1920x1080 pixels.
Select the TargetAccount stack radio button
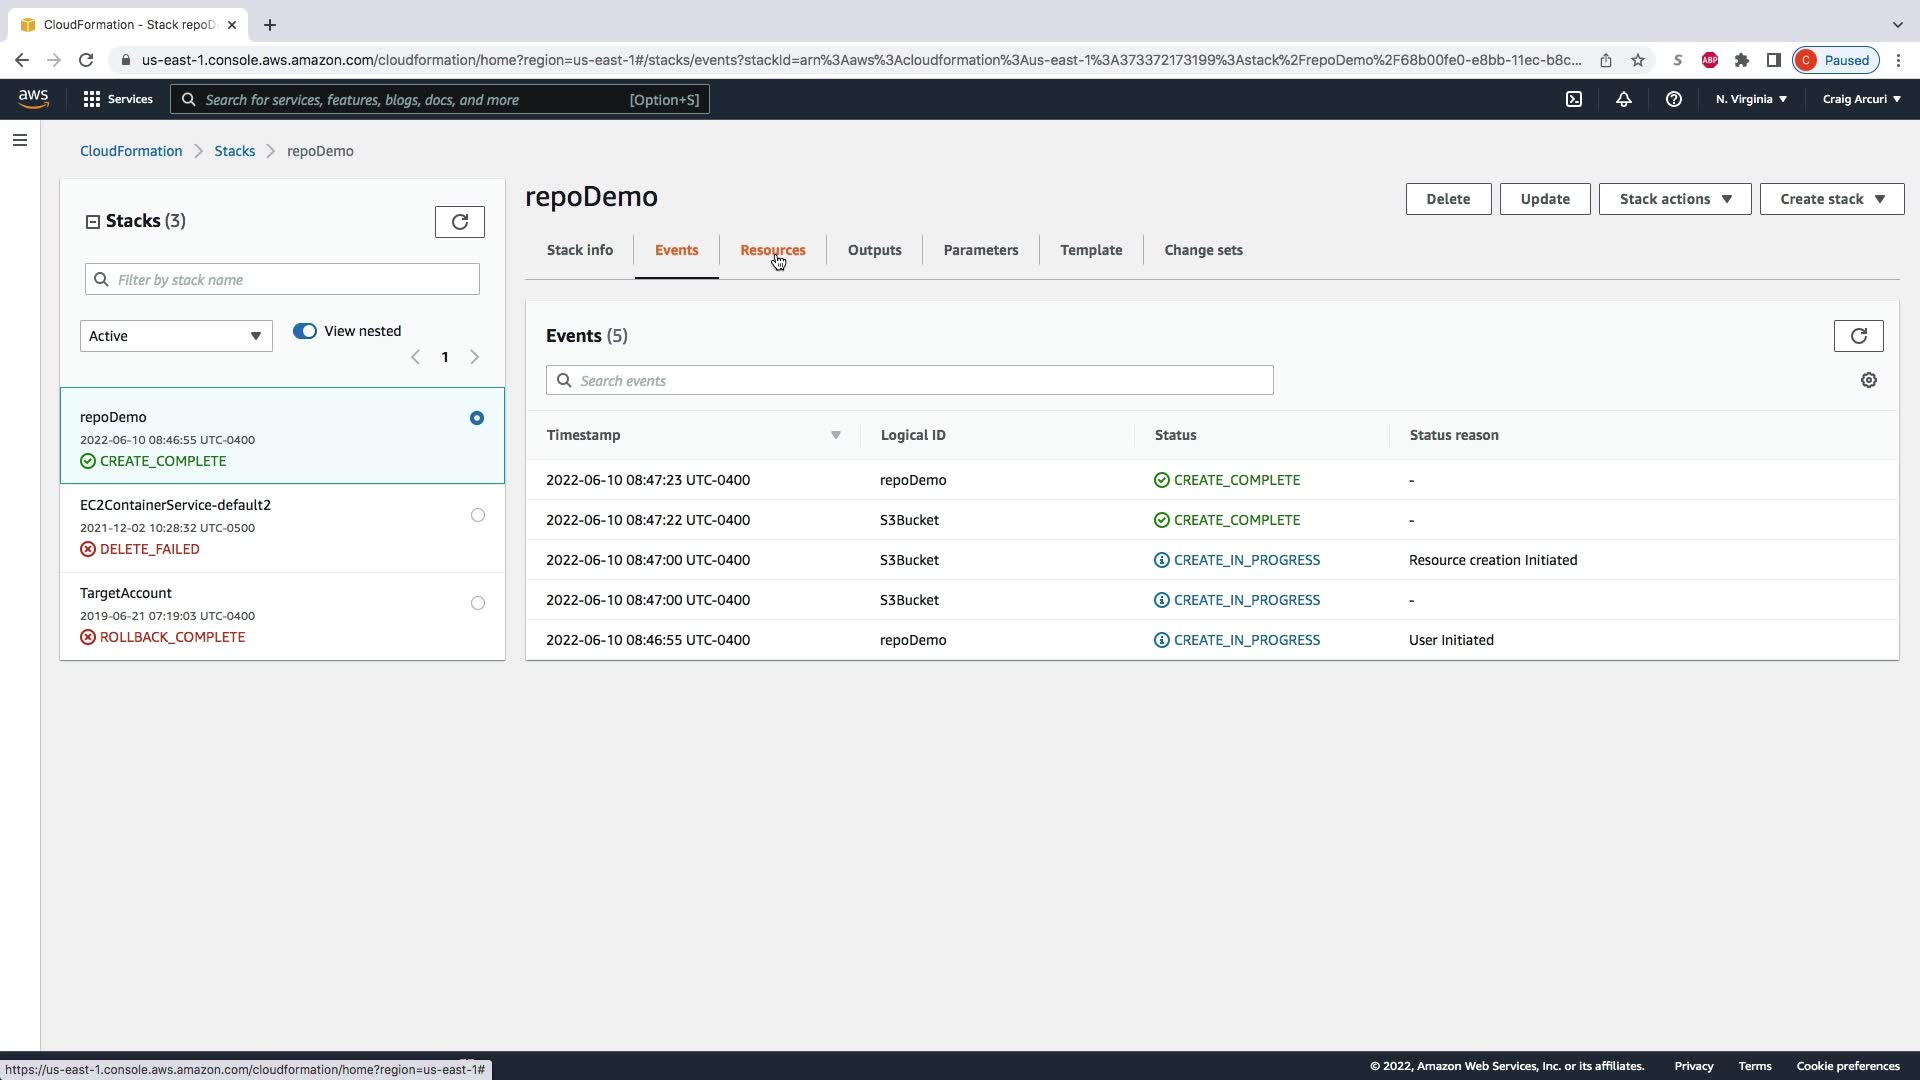coord(478,603)
